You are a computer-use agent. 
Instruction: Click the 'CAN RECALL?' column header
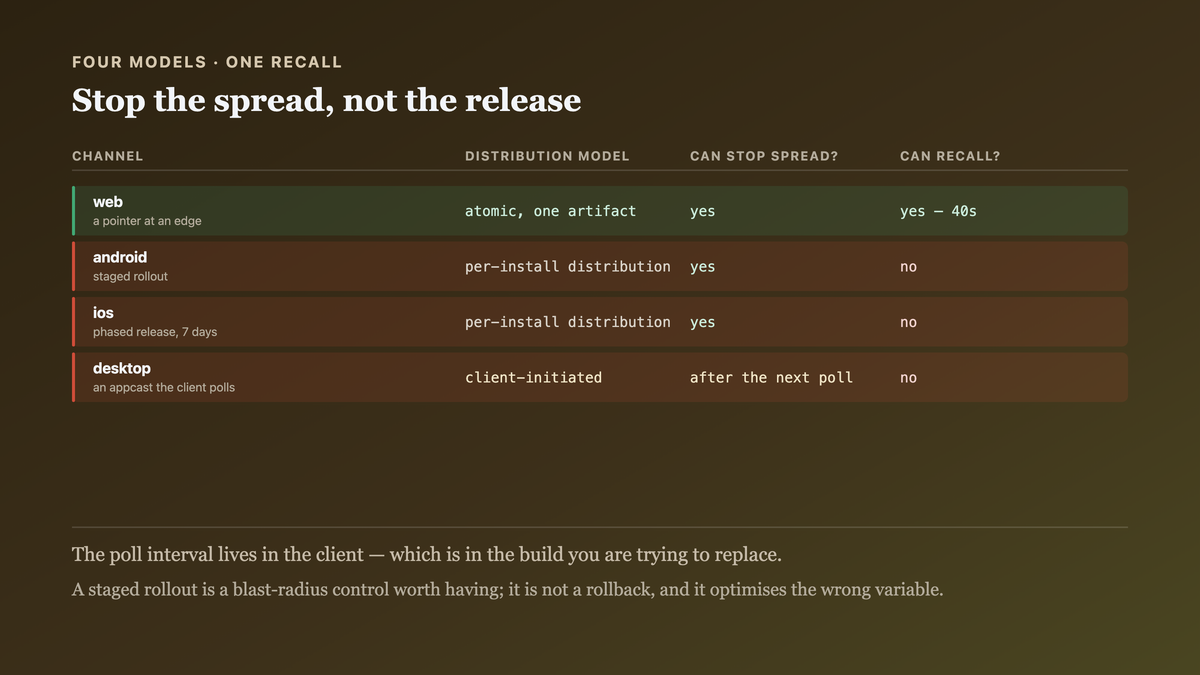(950, 156)
